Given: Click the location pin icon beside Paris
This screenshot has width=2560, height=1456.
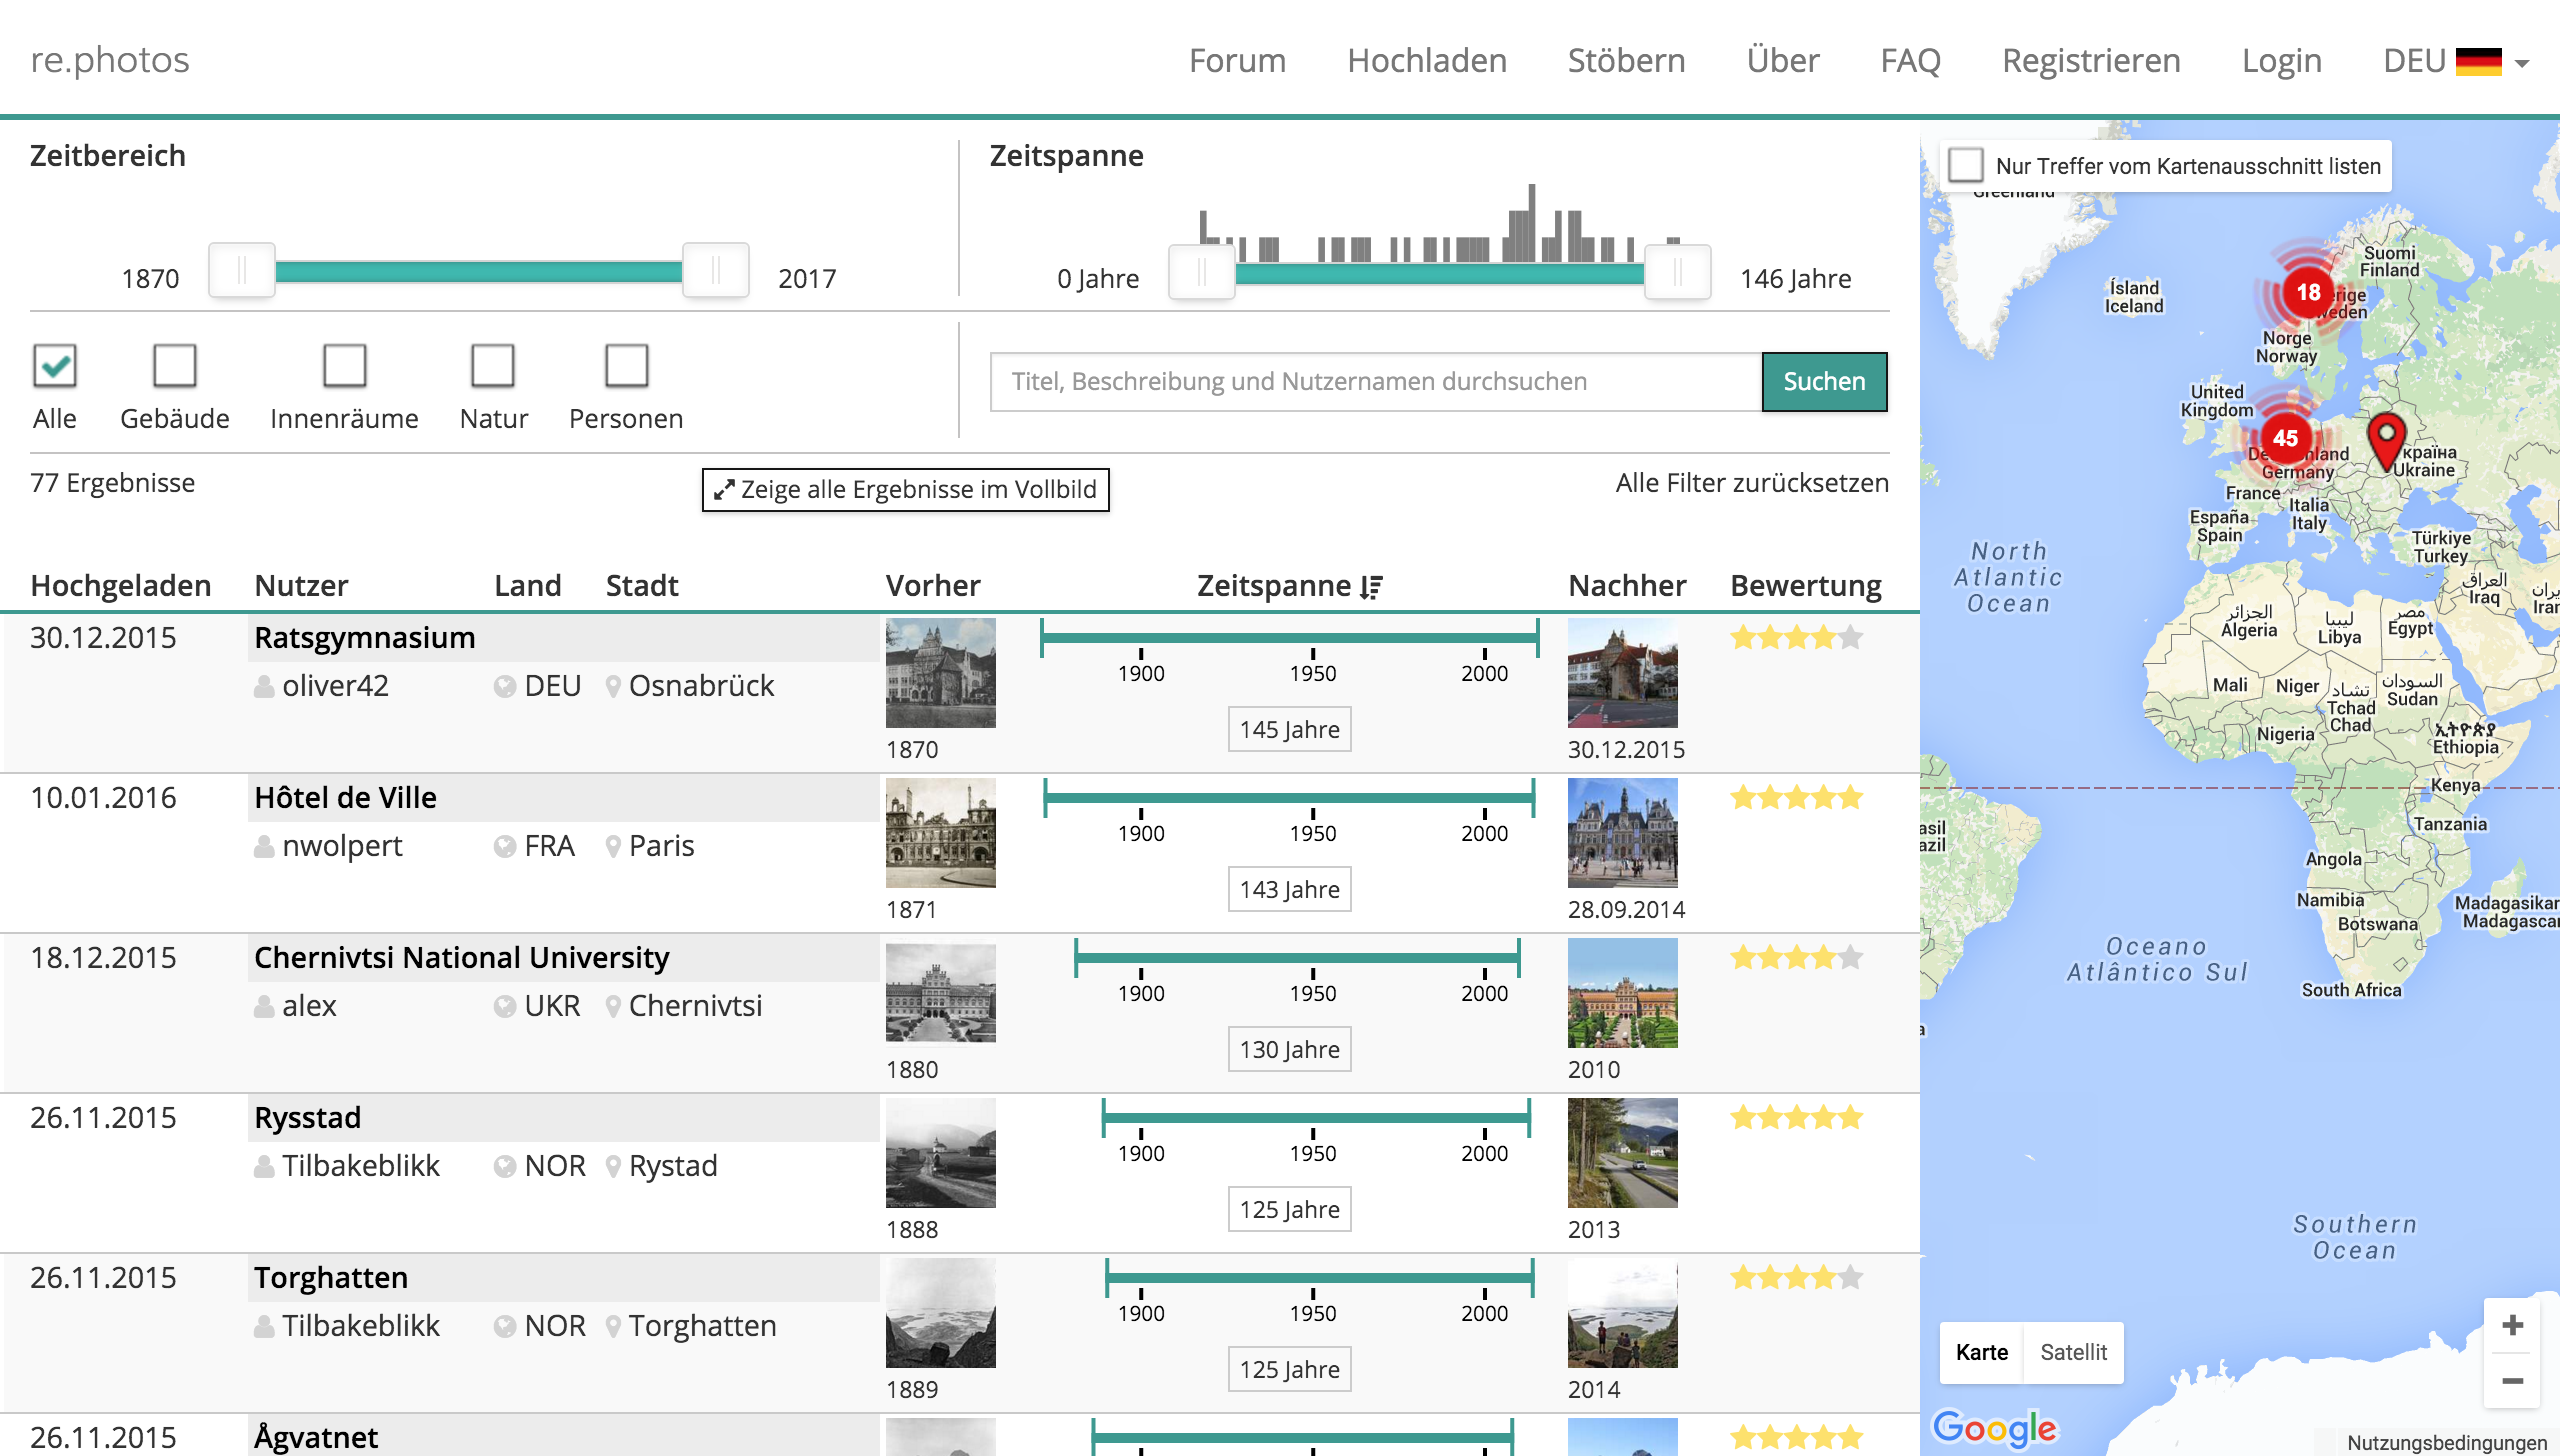Looking at the screenshot, I should pos(613,846).
